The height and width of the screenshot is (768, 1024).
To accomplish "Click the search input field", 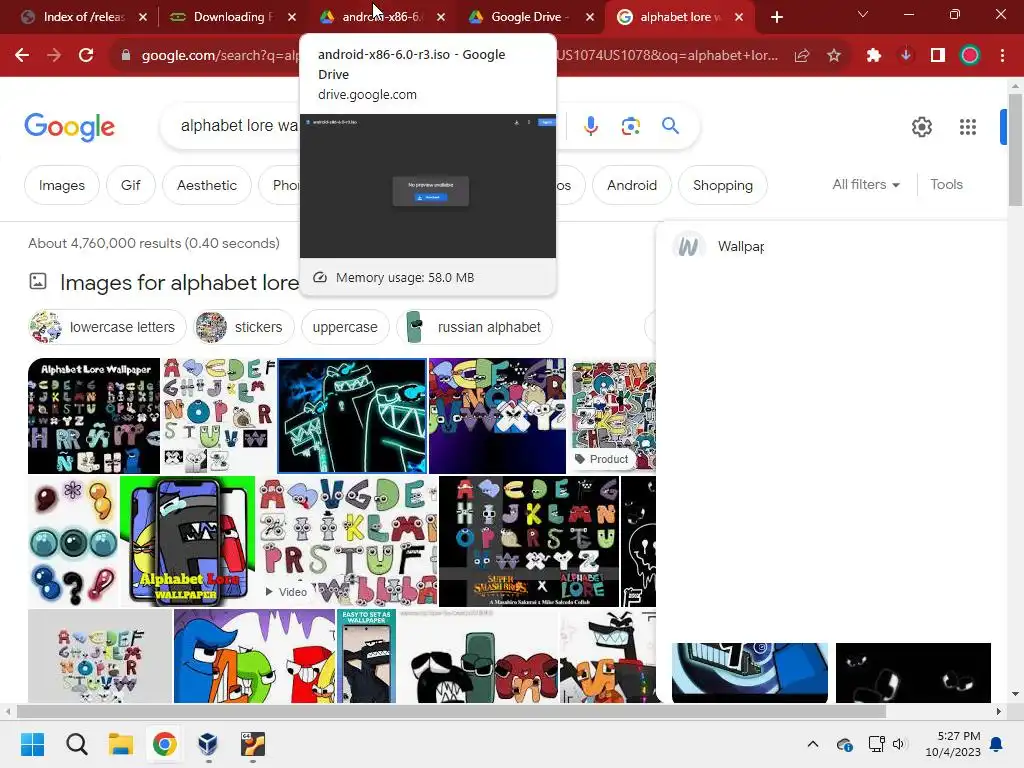I will (238, 125).
